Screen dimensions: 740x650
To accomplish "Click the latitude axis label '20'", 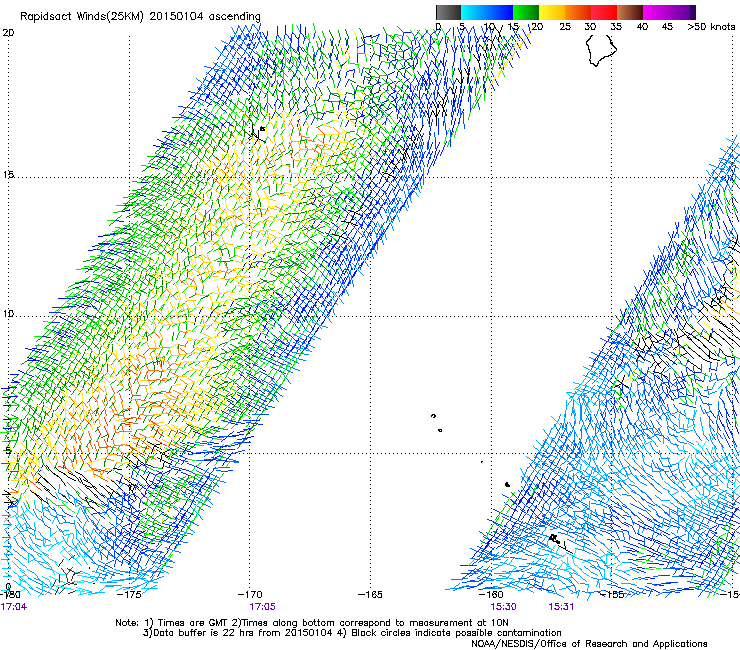I will point(8,32).
